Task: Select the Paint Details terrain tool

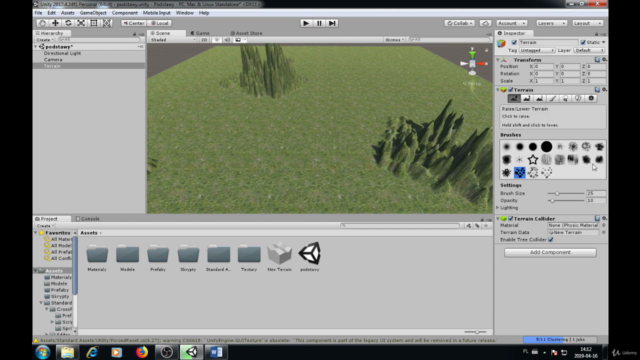Action: (x=578, y=98)
